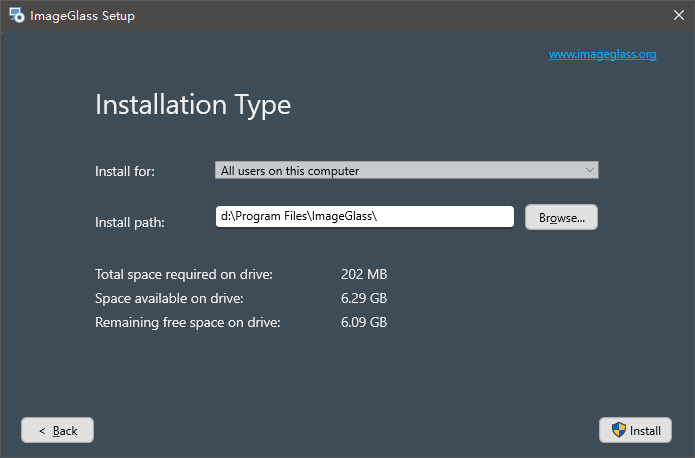Click the 'Total space required on drive' label

click(183, 274)
